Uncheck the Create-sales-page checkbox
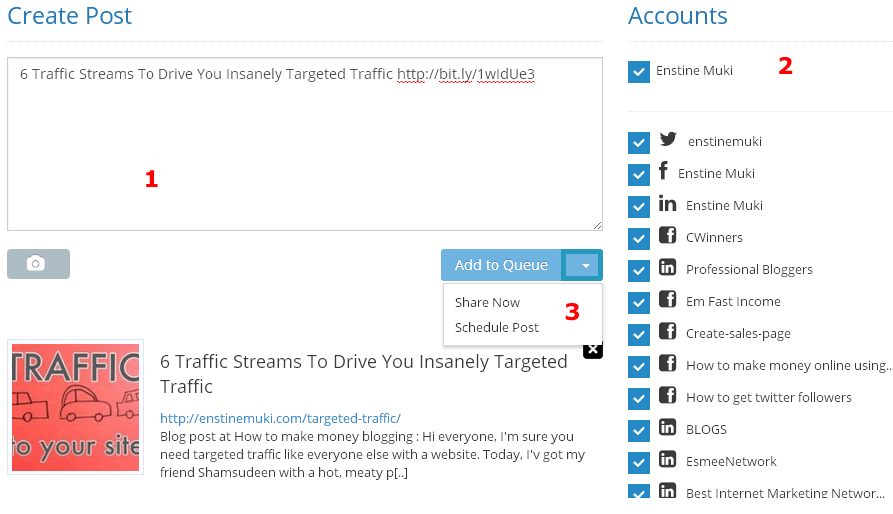The width and height of the screenshot is (893, 514). coord(639,335)
